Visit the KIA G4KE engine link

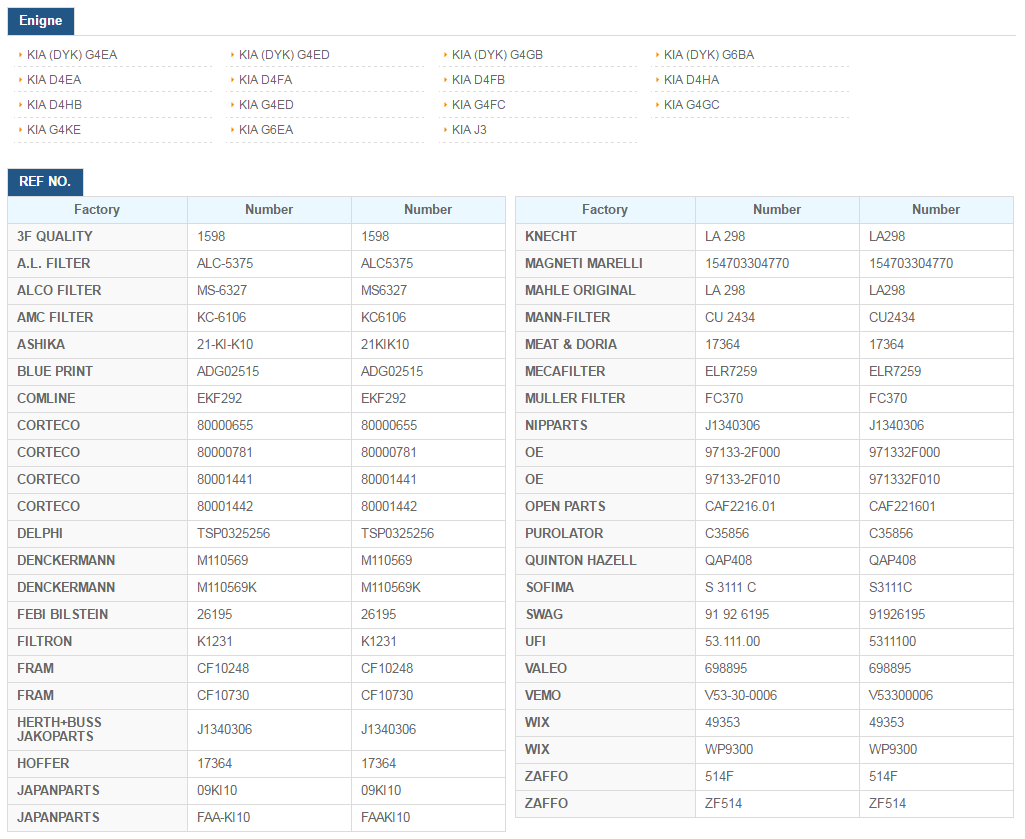coord(54,129)
